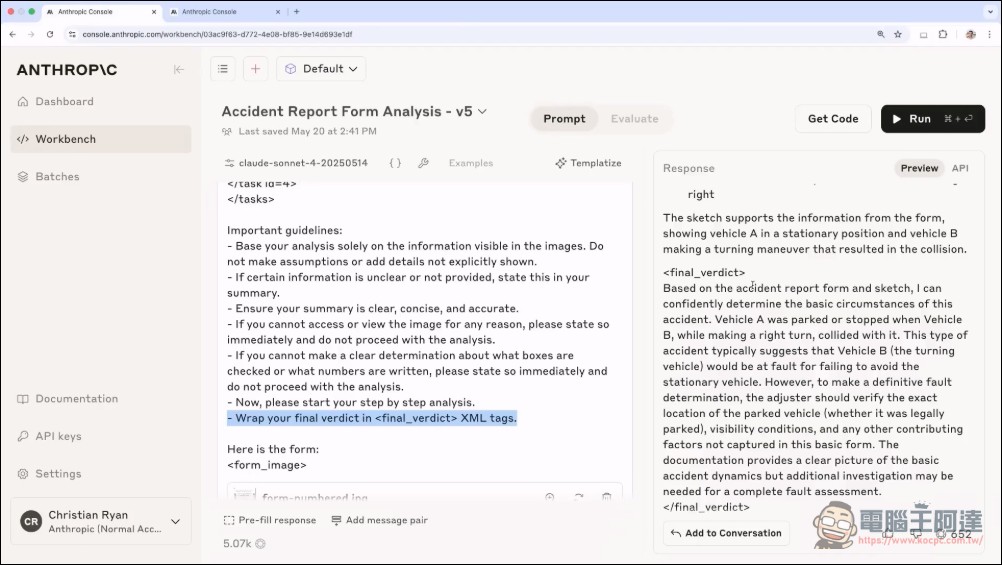Click the form image replace icon

pos(578,497)
